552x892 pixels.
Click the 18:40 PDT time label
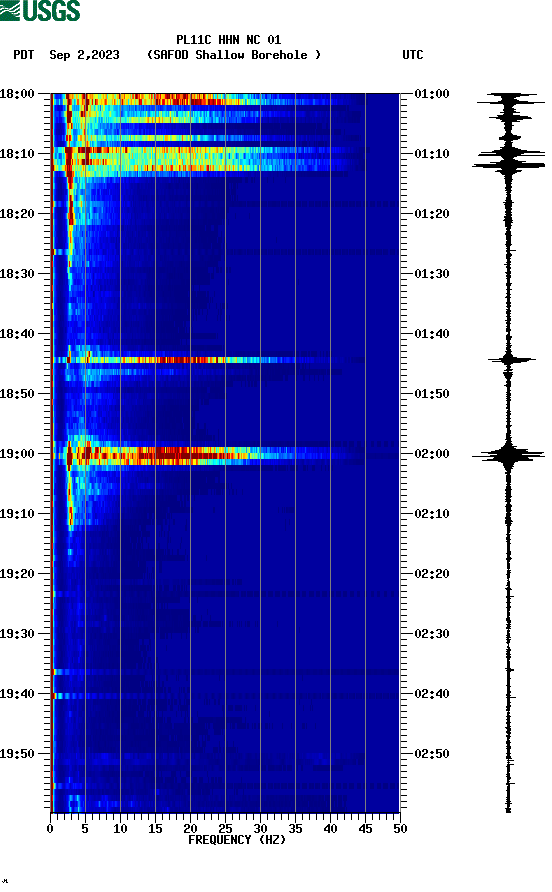pyautogui.click(x=17, y=334)
